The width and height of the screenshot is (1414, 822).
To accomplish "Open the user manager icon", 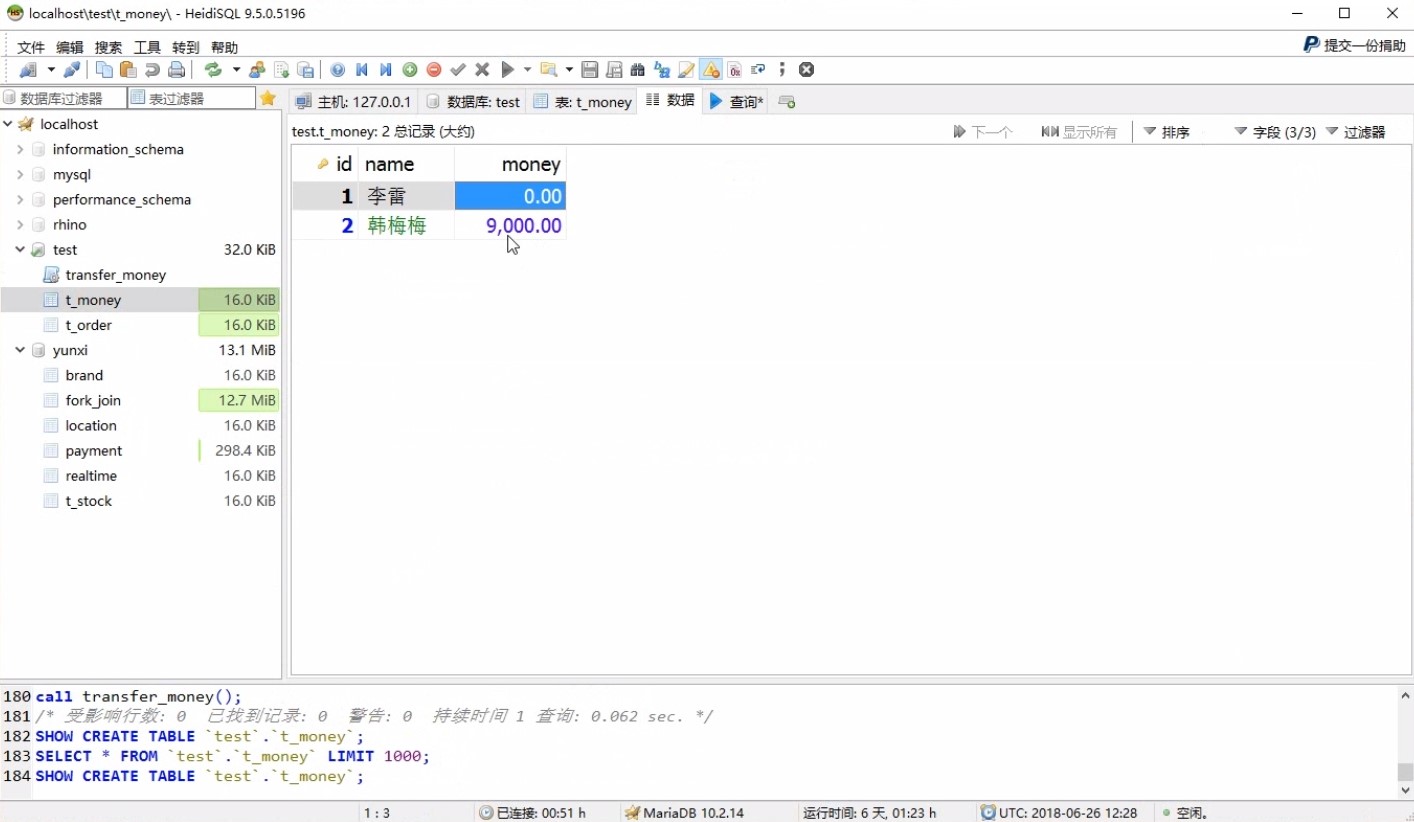I will pos(257,70).
